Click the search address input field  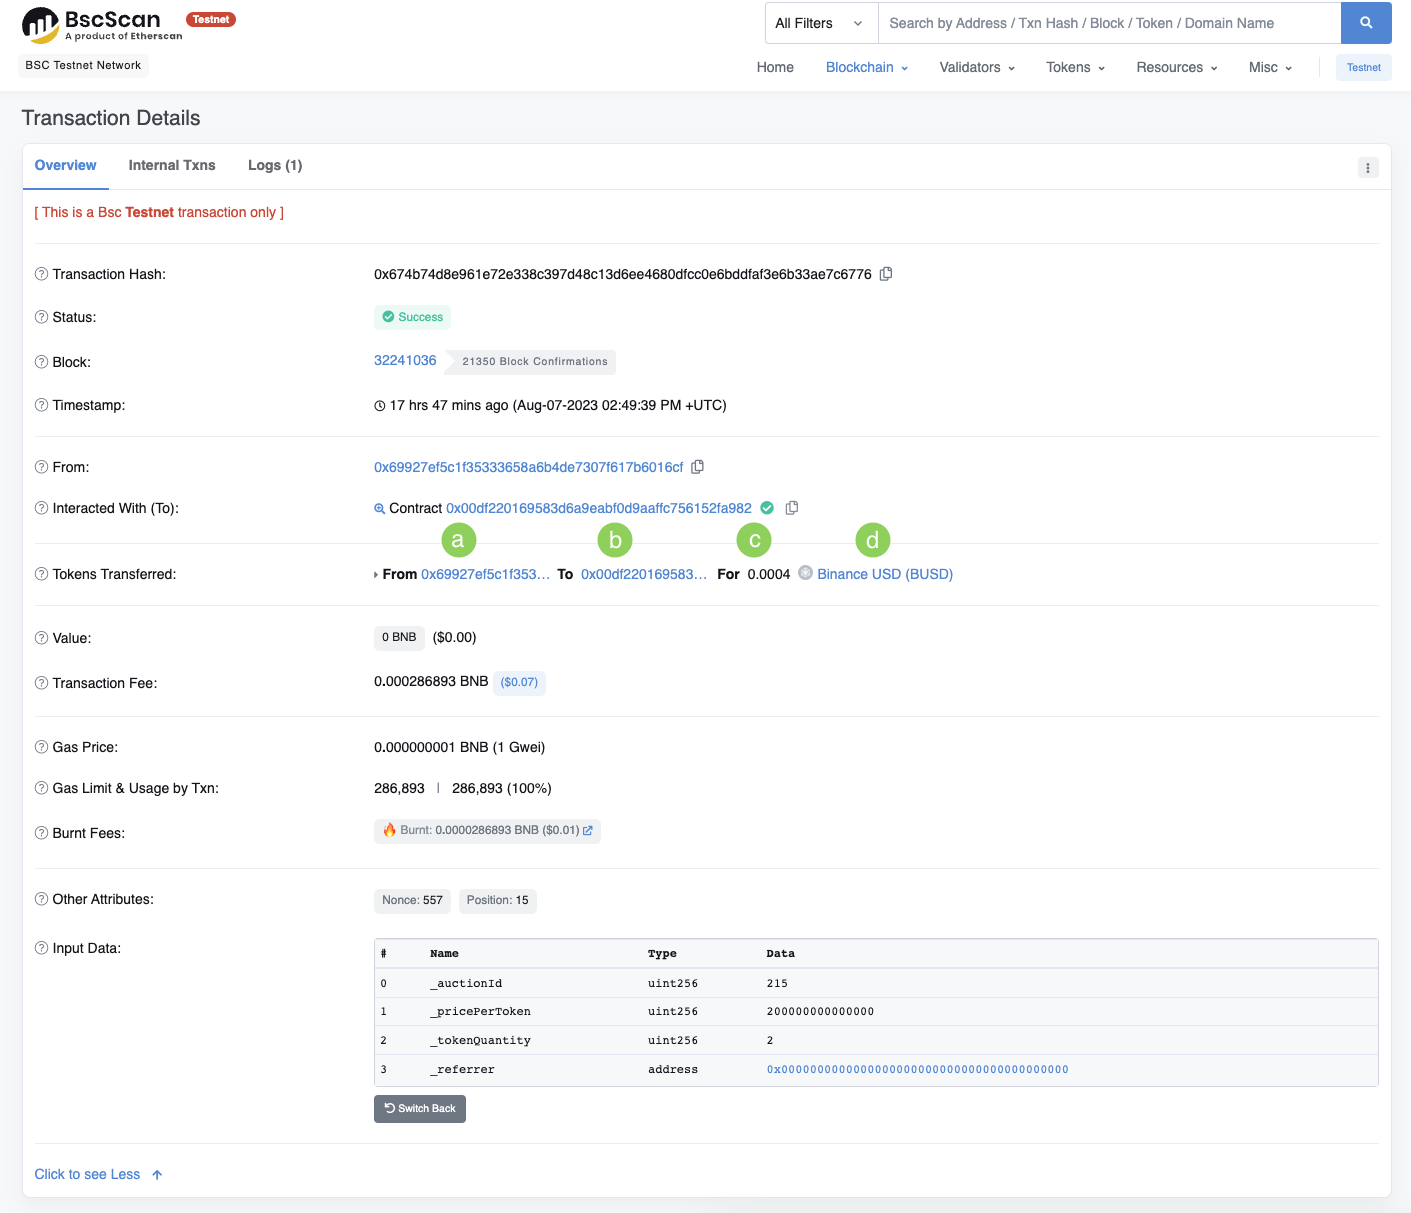click(x=1108, y=23)
